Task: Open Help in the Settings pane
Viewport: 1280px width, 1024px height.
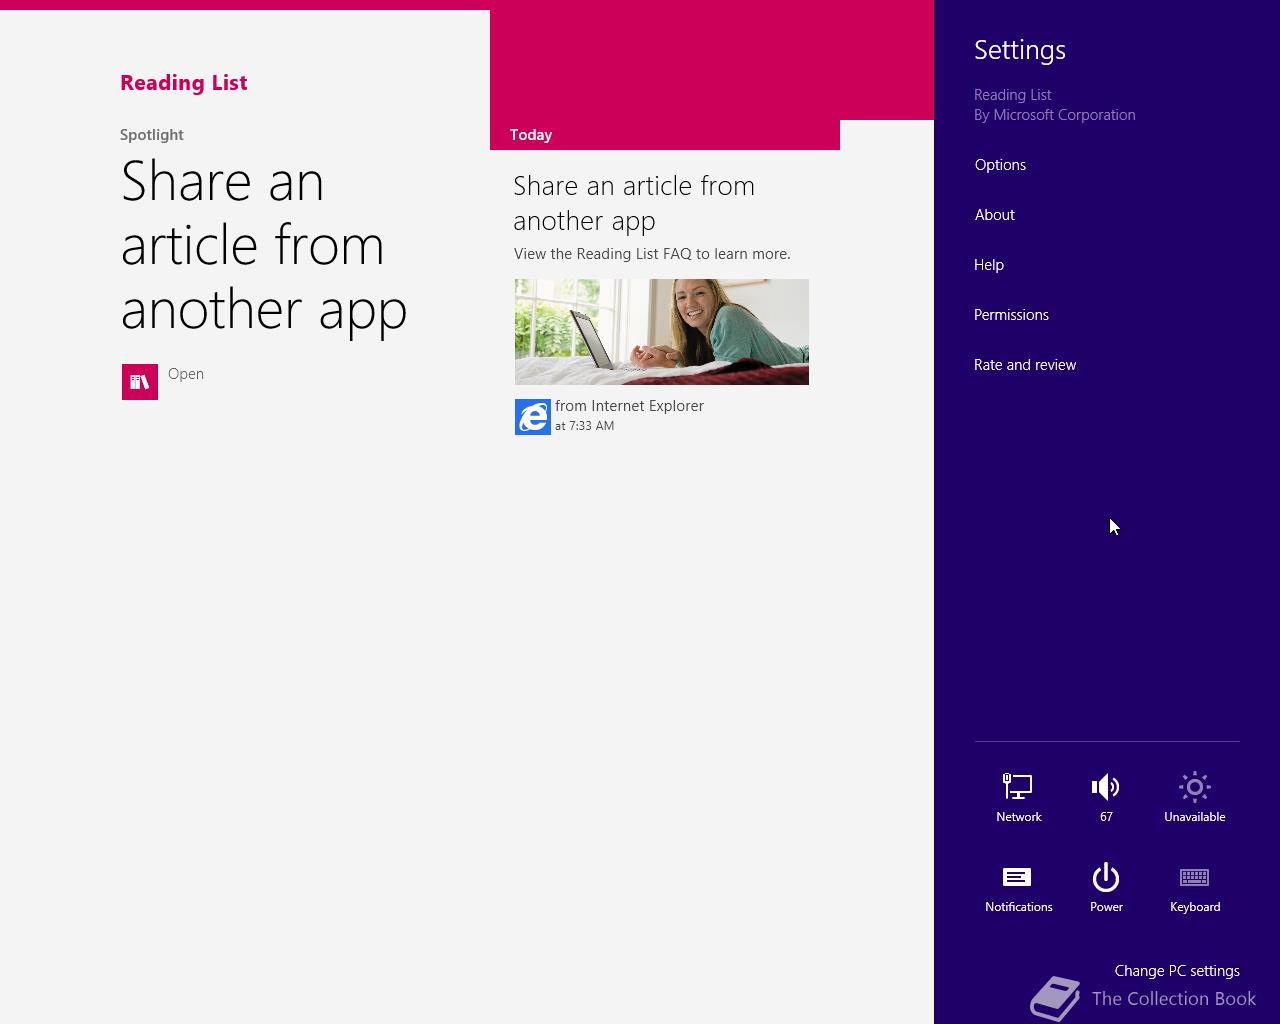Action: 989,265
